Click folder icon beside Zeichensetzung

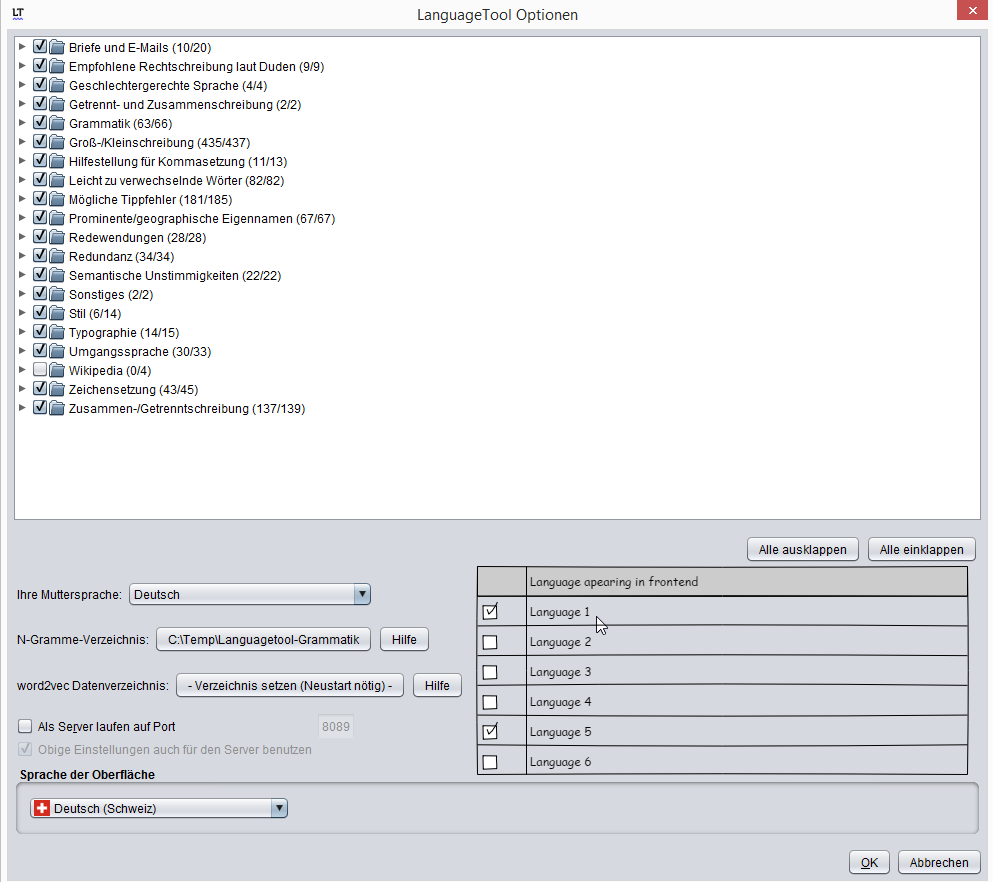pyautogui.click(x=57, y=389)
